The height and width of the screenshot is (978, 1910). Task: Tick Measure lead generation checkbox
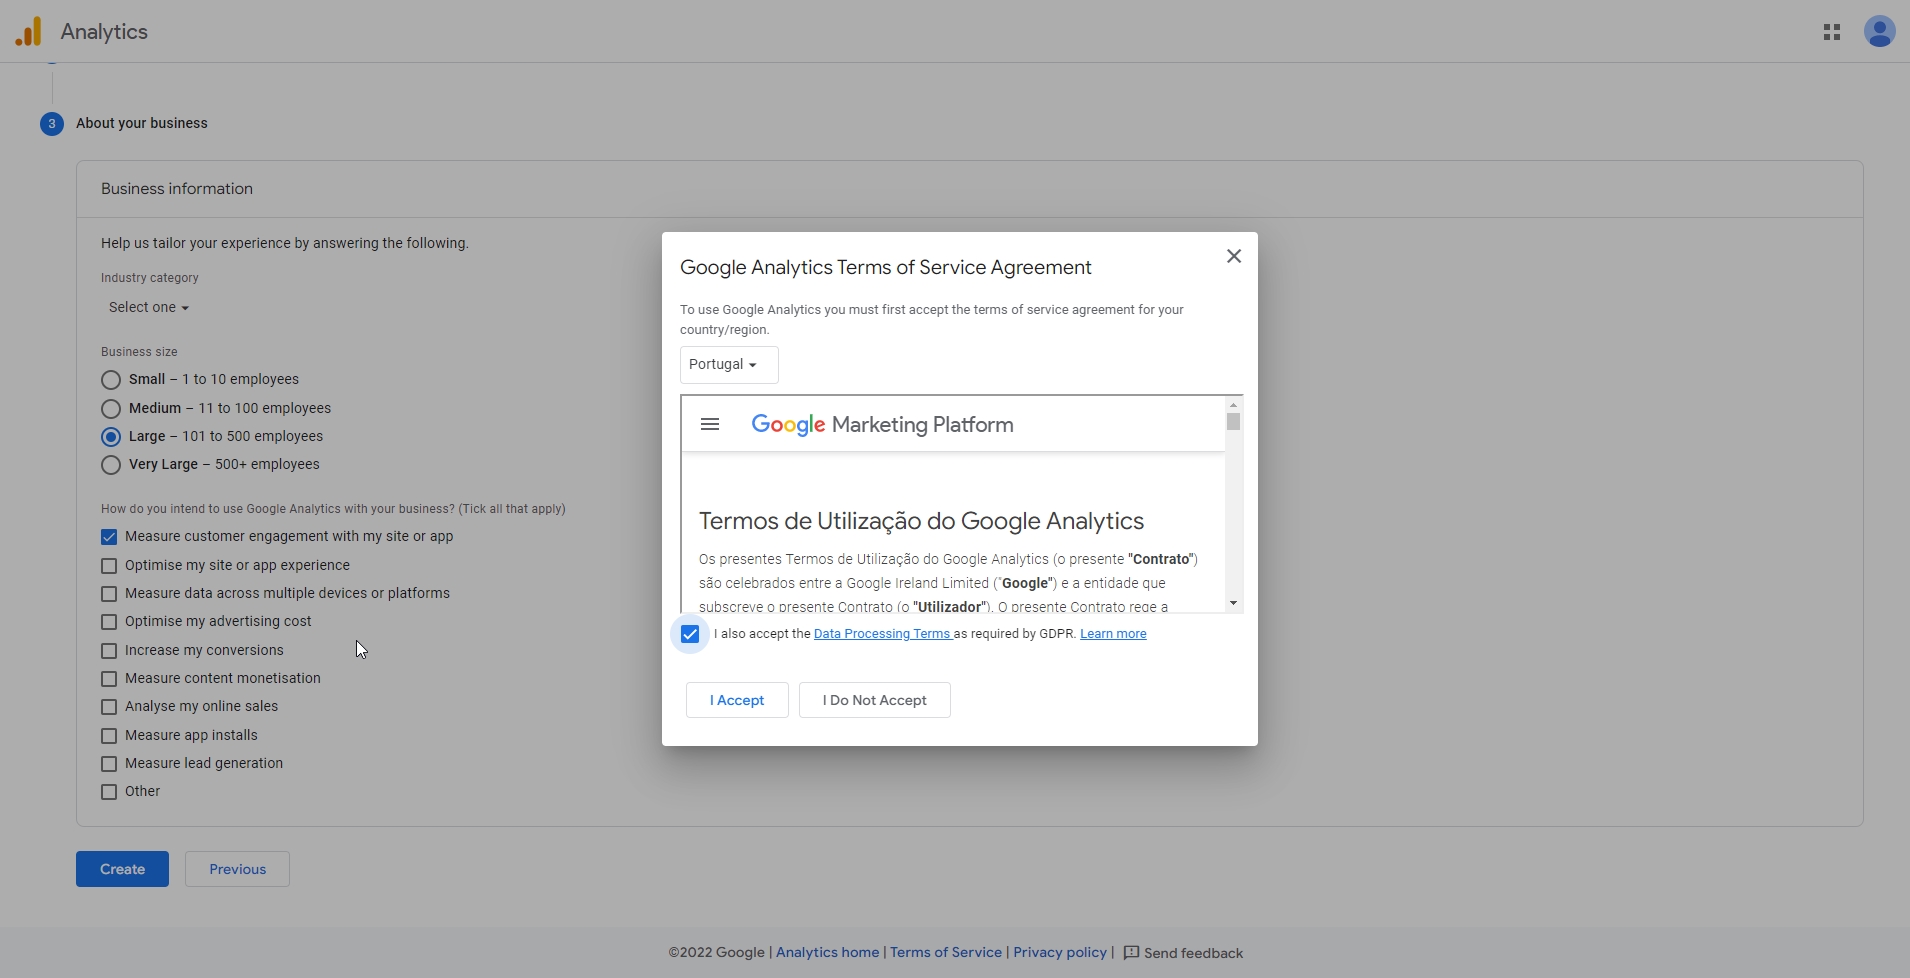(109, 764)
